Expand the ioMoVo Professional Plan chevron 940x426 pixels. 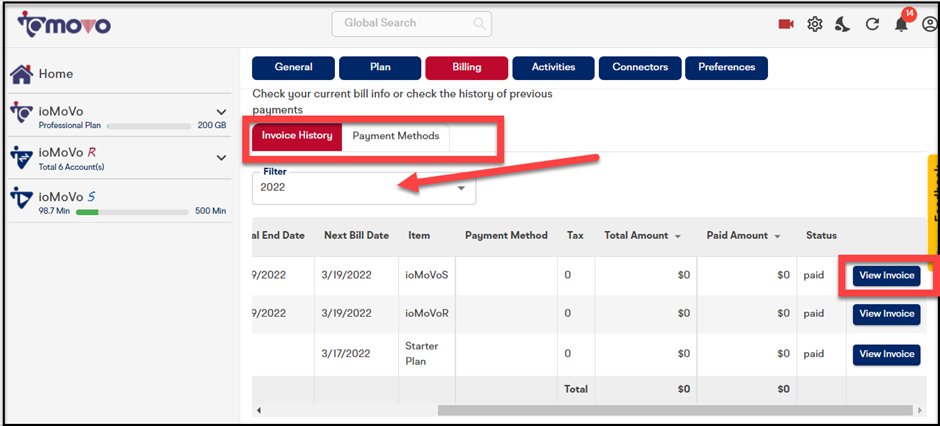point(221,112)
